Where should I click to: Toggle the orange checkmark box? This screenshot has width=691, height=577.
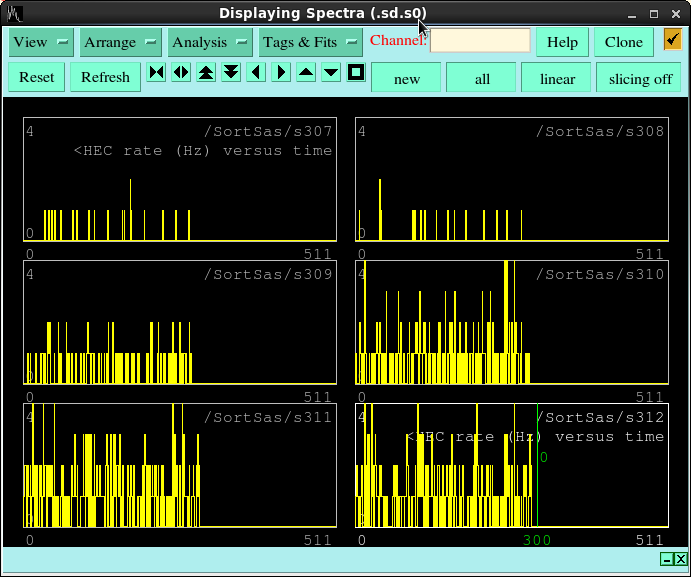click(x=673, y=40)
